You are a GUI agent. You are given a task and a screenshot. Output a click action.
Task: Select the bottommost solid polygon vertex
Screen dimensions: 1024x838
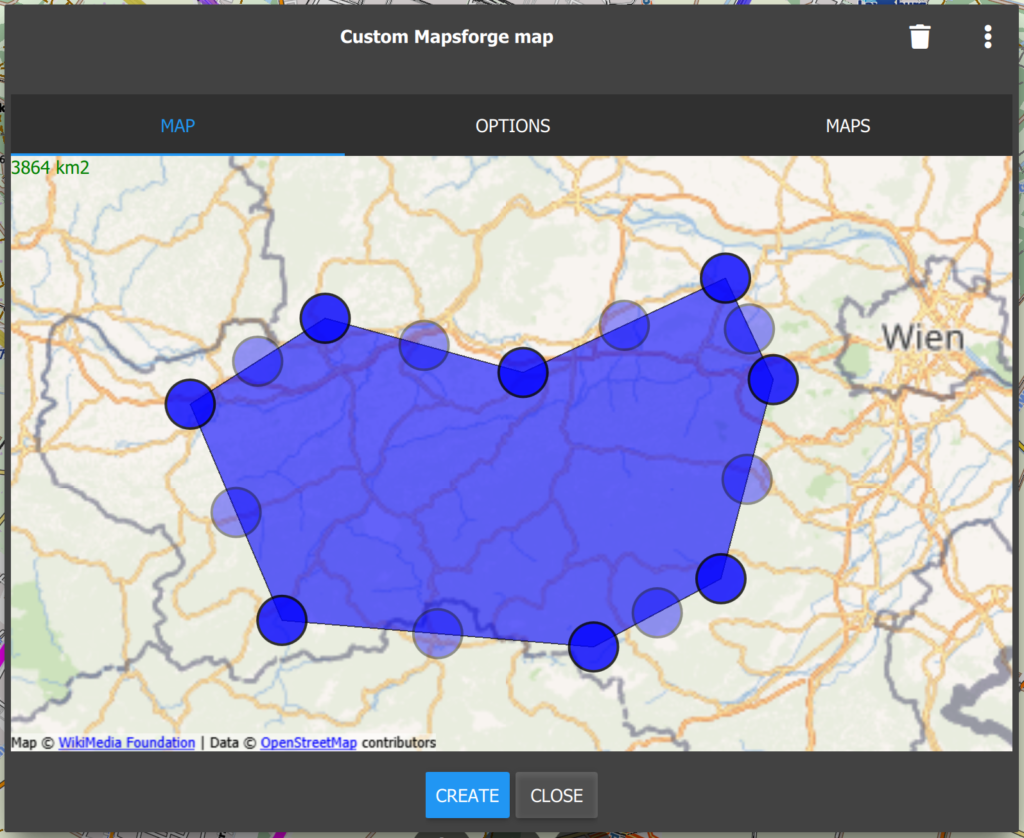[x=594, y=646]
